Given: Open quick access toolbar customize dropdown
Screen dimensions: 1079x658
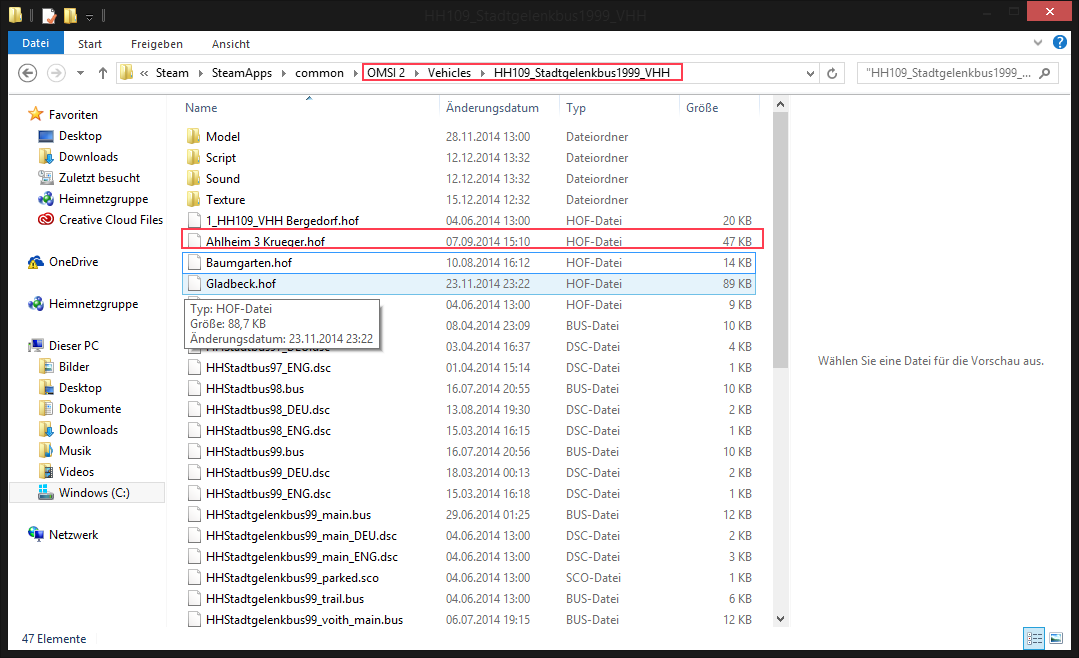Looking at the screenshot, I should click(x=88, y=17).
